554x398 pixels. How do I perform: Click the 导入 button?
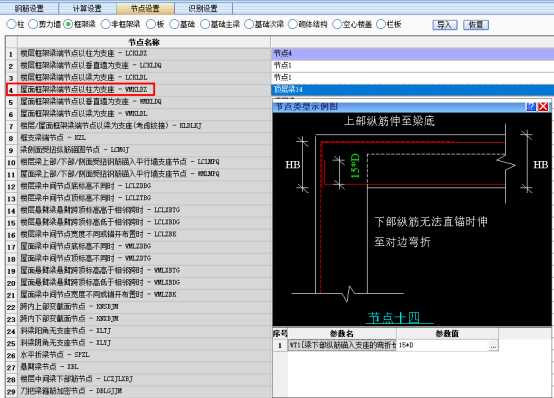[x=445, y=25]
